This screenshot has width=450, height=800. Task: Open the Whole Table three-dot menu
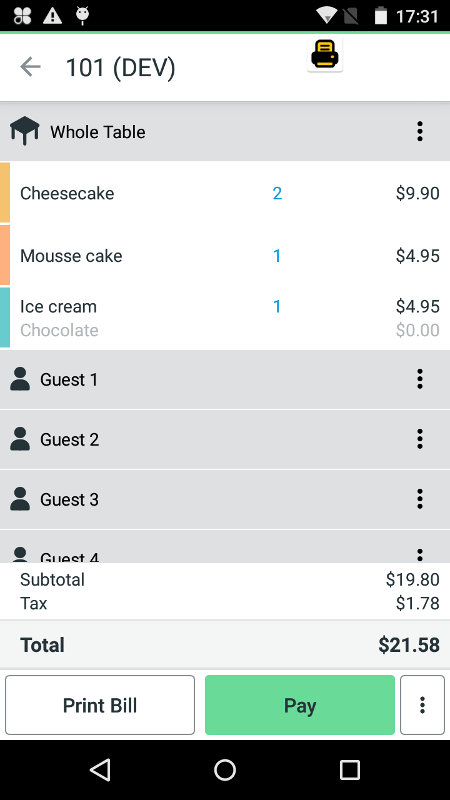(419, 132)
